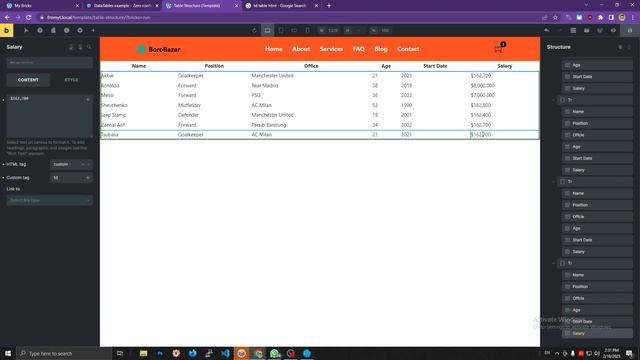
Task: Switch to the tablet portrait breakpoint
Action: pyautogui.click(x=281, y=31)
